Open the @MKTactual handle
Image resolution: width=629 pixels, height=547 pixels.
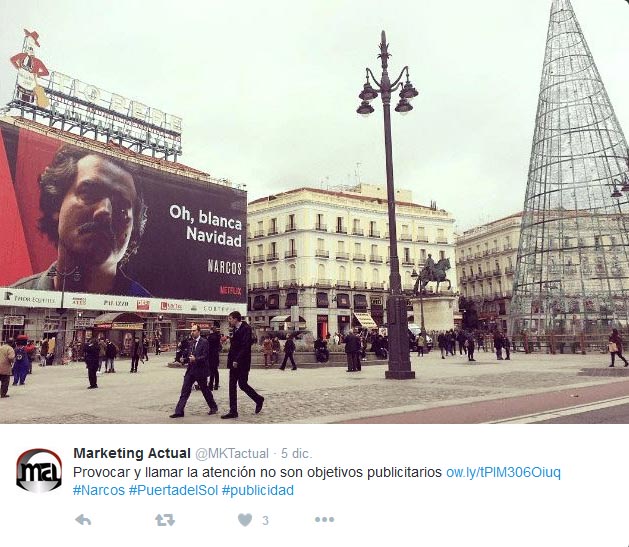pyautogui.click(x=232, y=454)
